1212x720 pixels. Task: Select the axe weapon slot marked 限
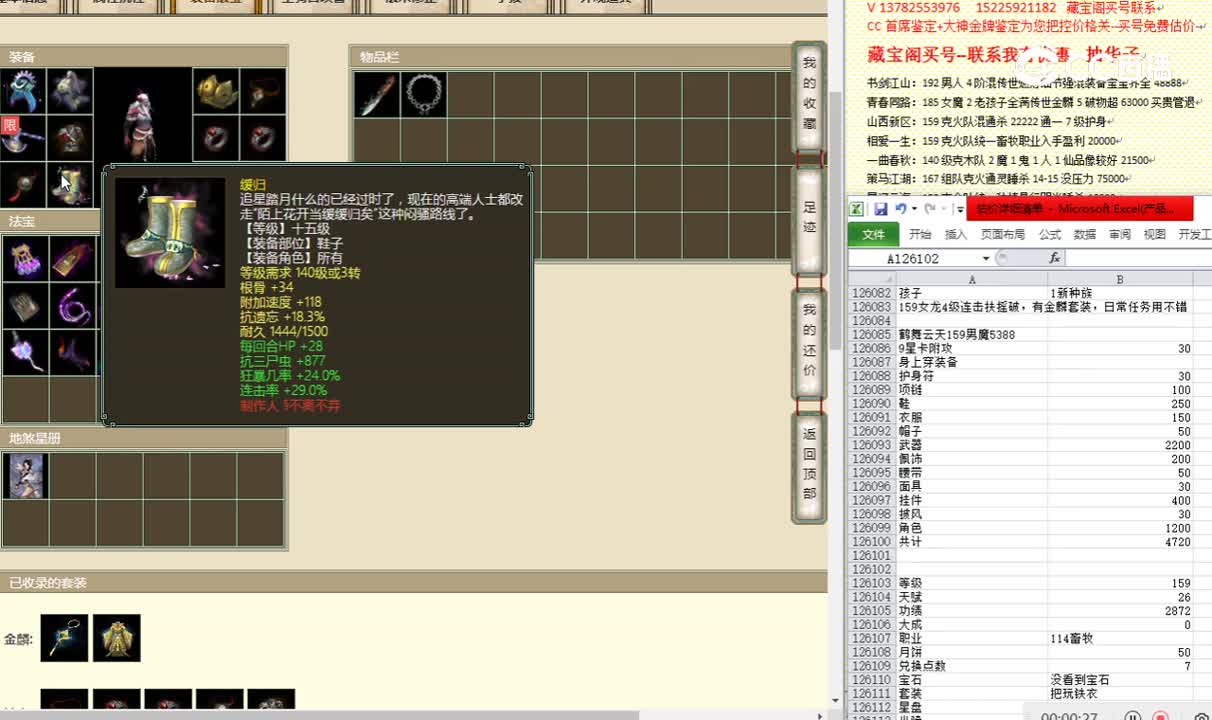tap(23, 138)
